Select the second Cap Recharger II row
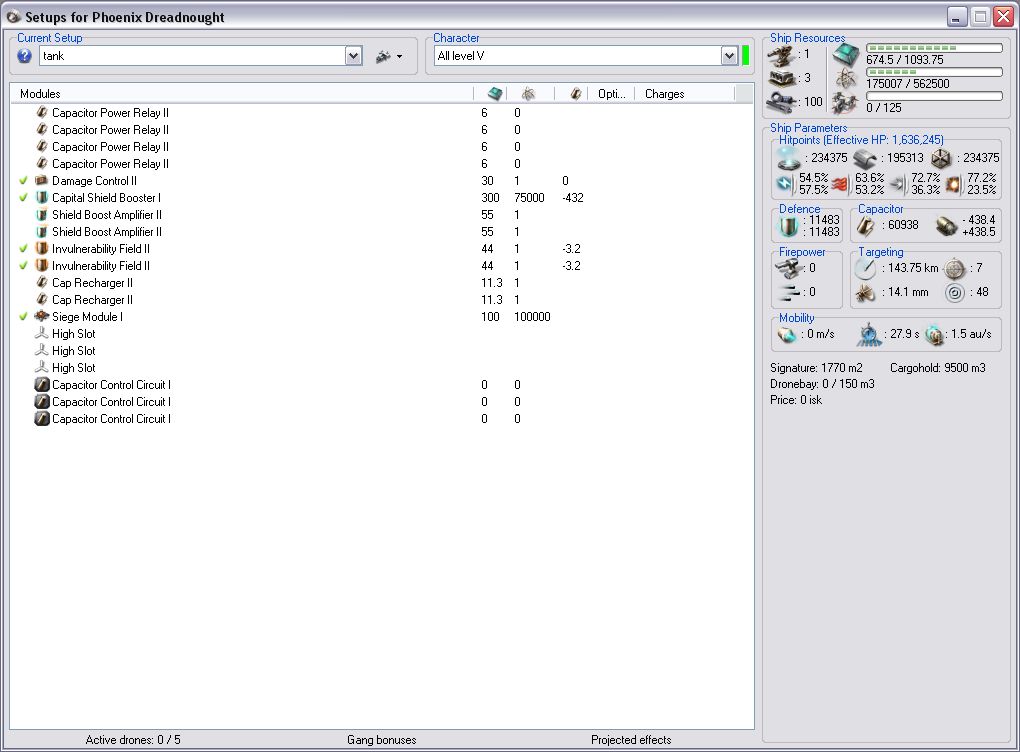1020x752 pixels. pyautogui.click(x=381, y=300)
